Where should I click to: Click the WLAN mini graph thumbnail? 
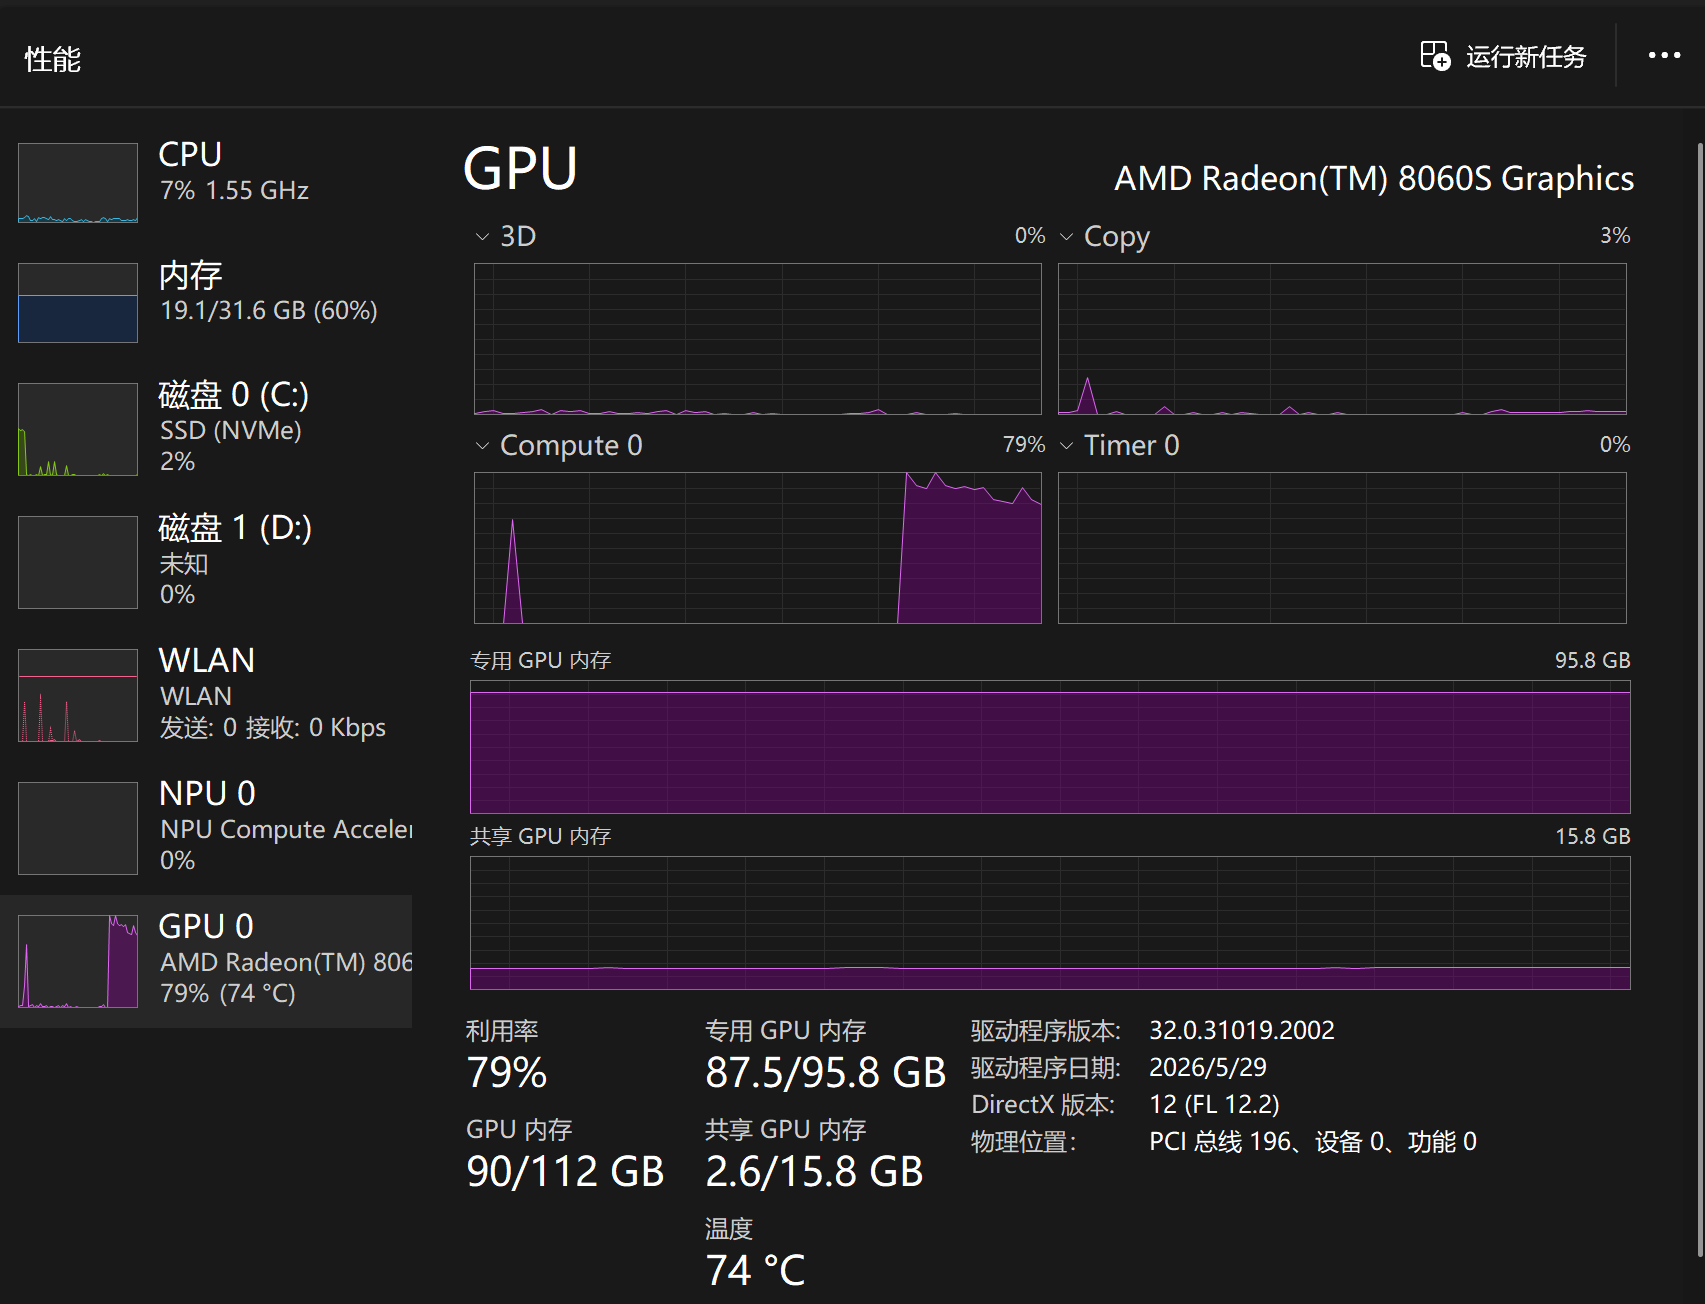point(78,695)
